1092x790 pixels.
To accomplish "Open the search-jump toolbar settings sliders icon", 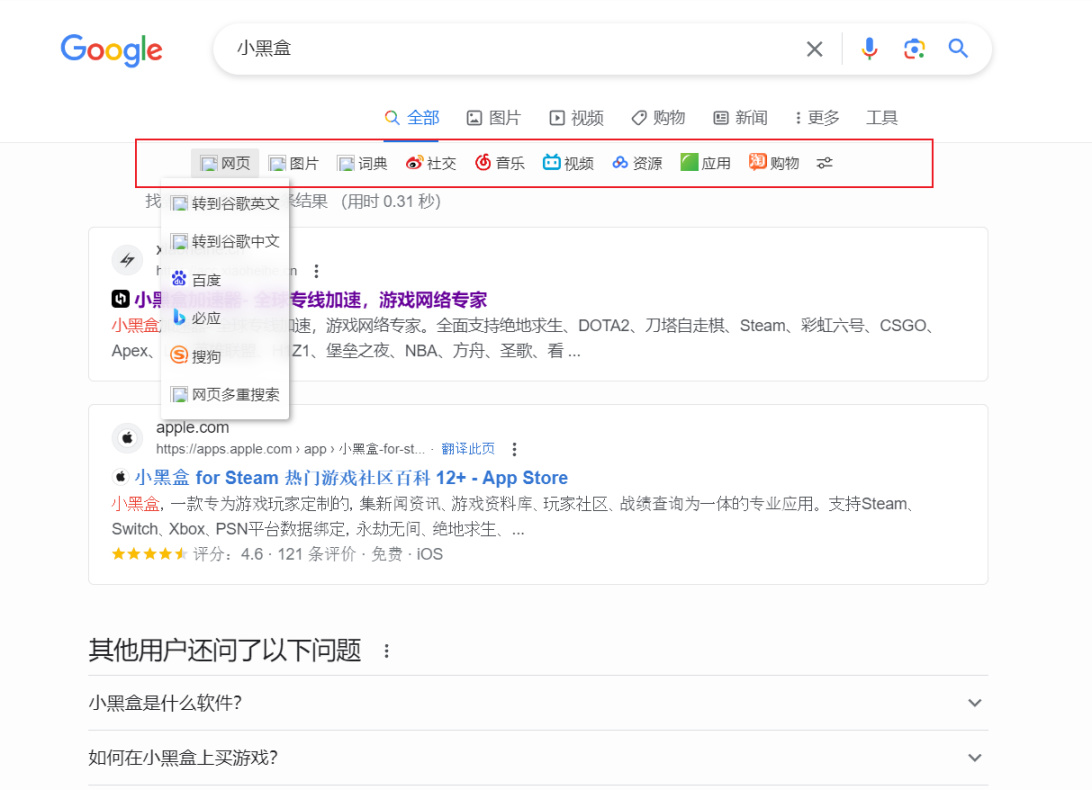I will pos(825,163).
